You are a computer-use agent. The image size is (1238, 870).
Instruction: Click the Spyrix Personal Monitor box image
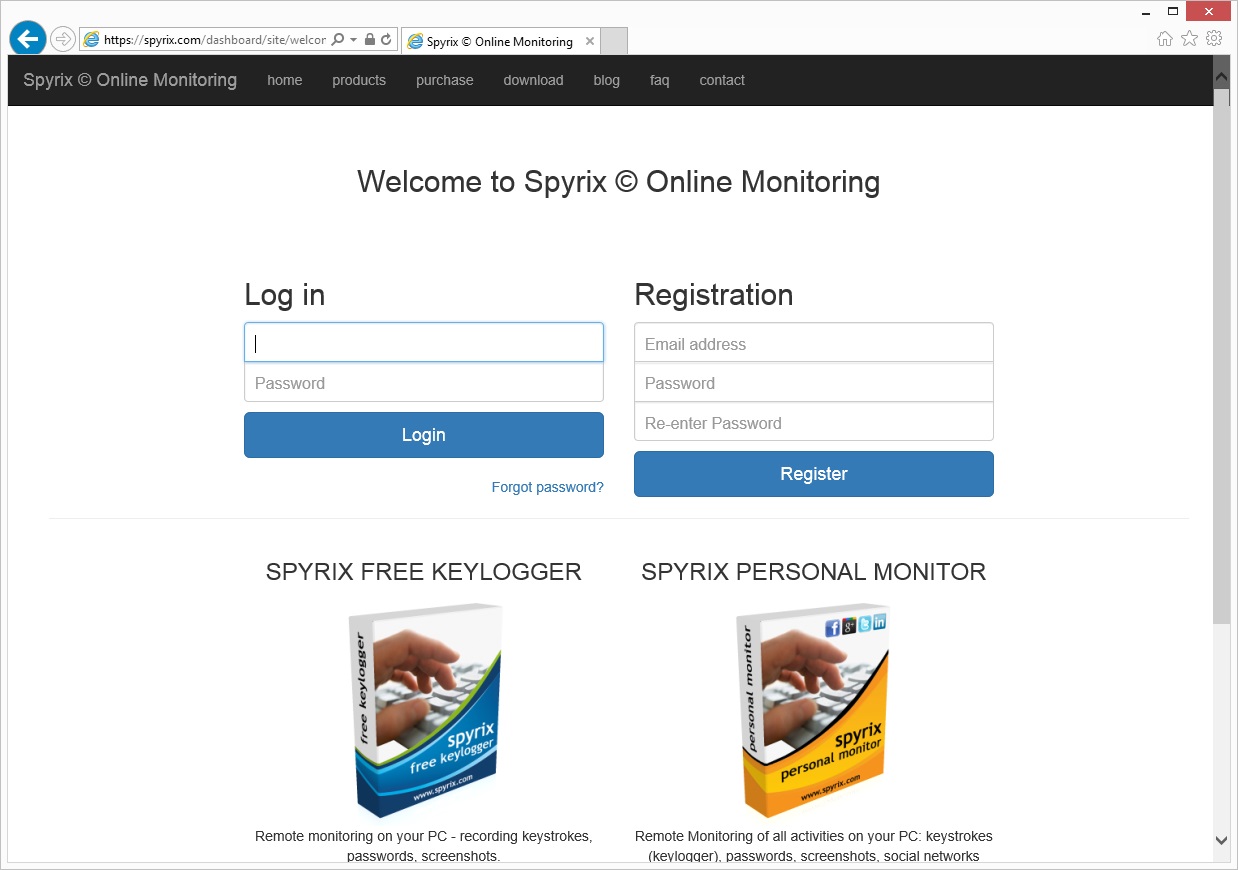point(813,710)
